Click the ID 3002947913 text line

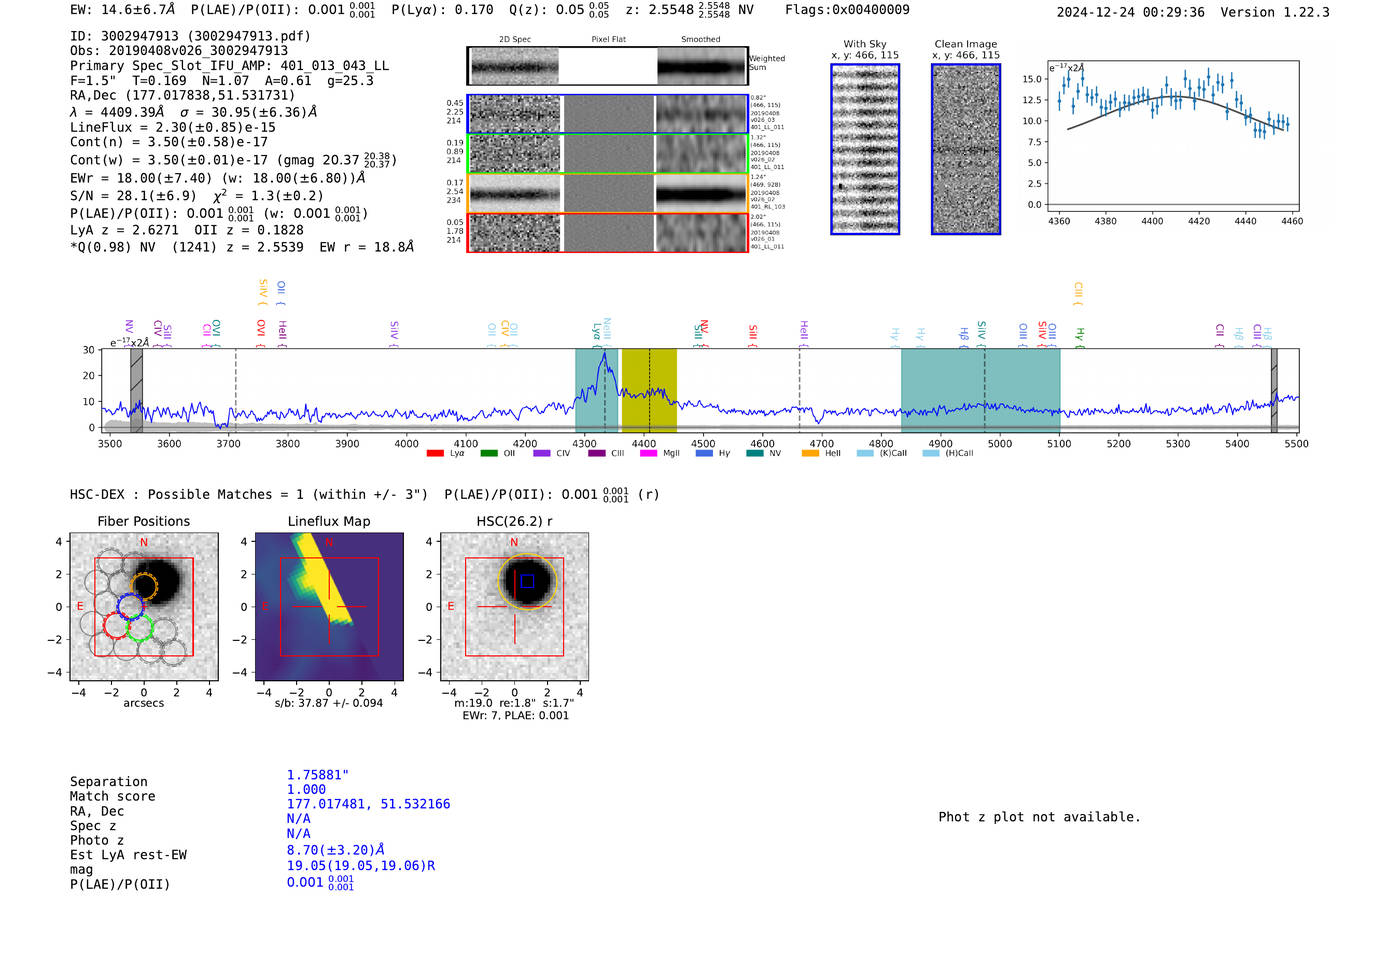pyautogui.click(x=190, y=36)
